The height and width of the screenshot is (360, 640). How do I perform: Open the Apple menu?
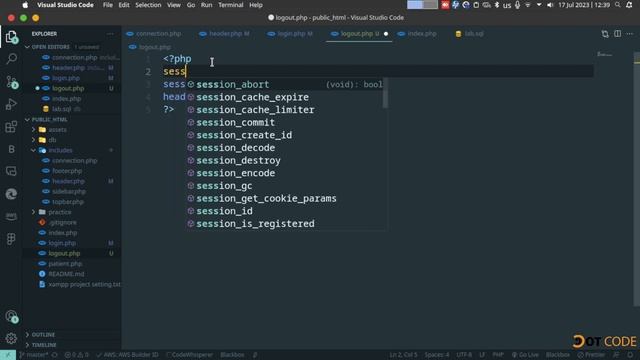point(25,5)
